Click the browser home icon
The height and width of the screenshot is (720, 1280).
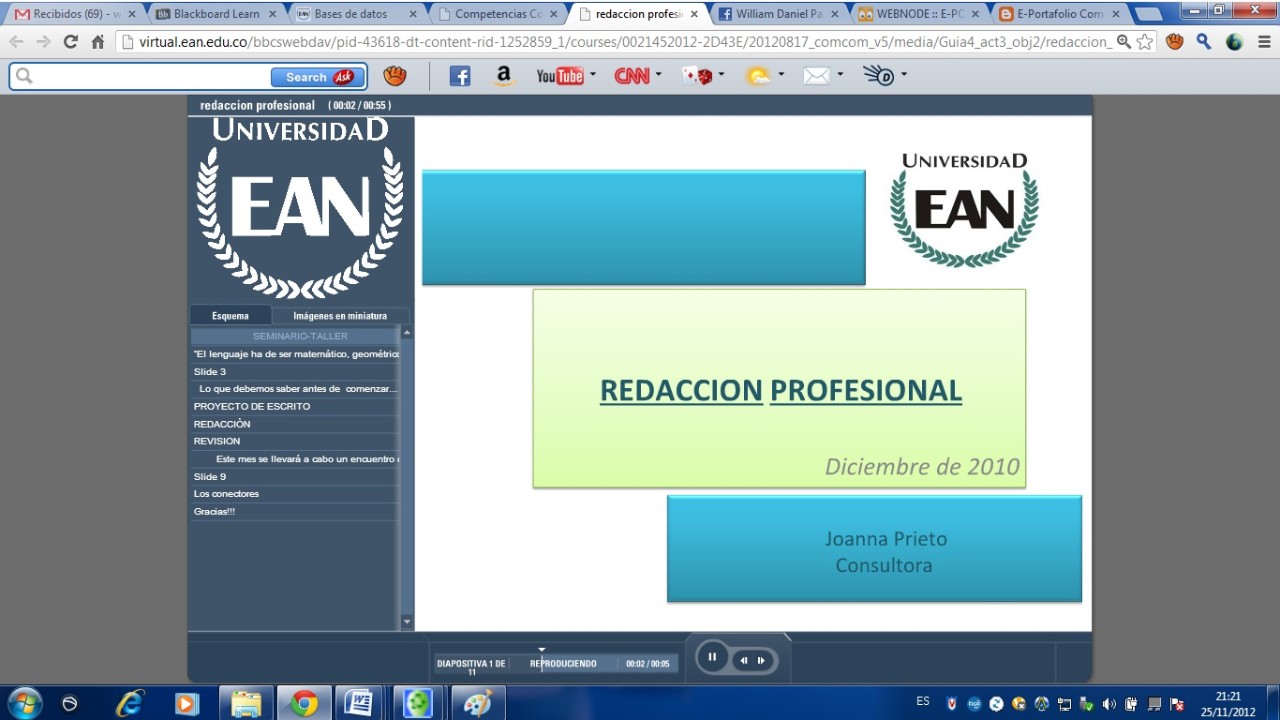tap(98, 42)
